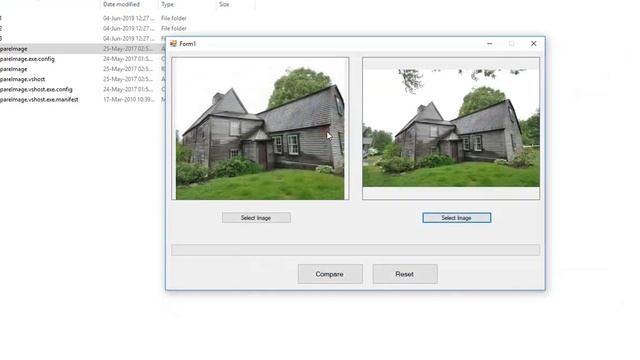The width and height of the screenshot is (640, 360).
Task: Select pareImage.vshost.exe.manifest file in Explorer
Action: [39, 100]
